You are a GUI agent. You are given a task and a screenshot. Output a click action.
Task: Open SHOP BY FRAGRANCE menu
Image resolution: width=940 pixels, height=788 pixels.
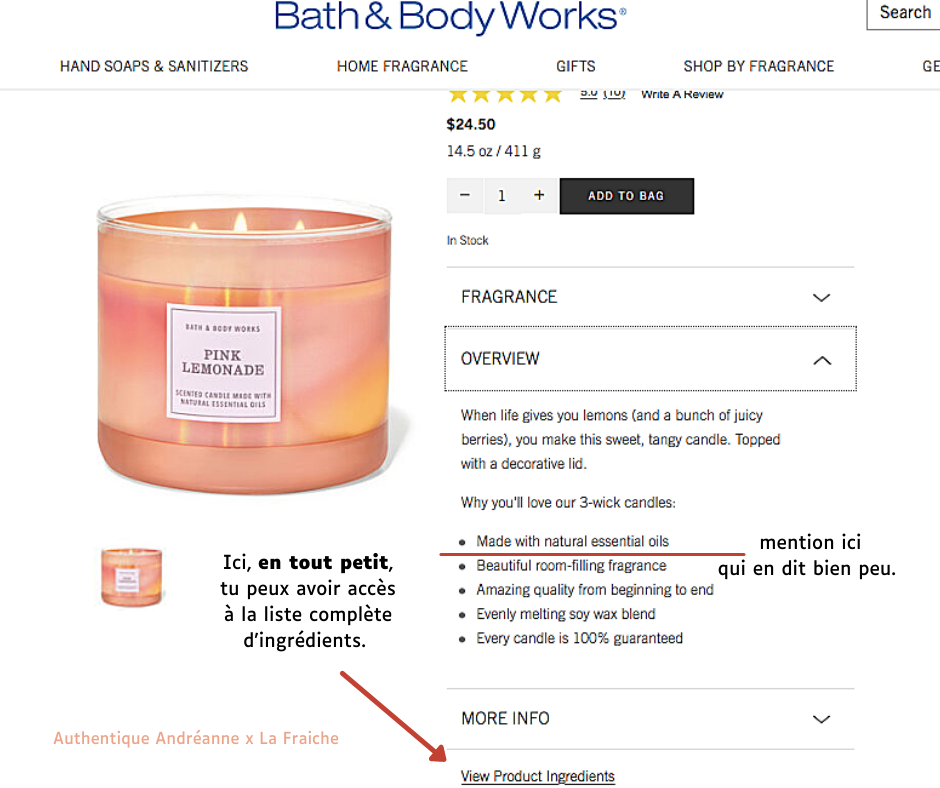pos(759,66)
